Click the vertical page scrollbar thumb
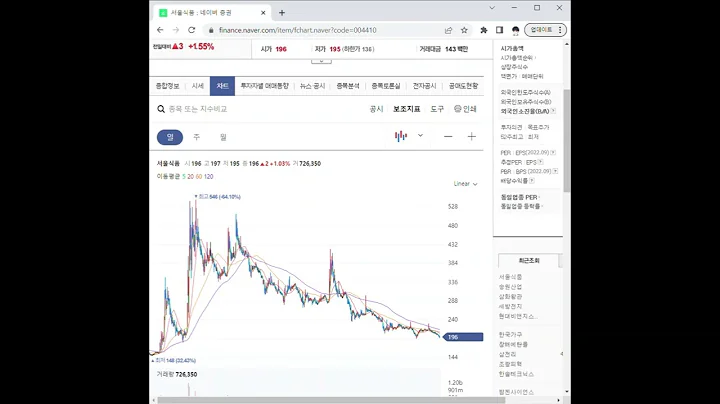 (x=567, y=140)
